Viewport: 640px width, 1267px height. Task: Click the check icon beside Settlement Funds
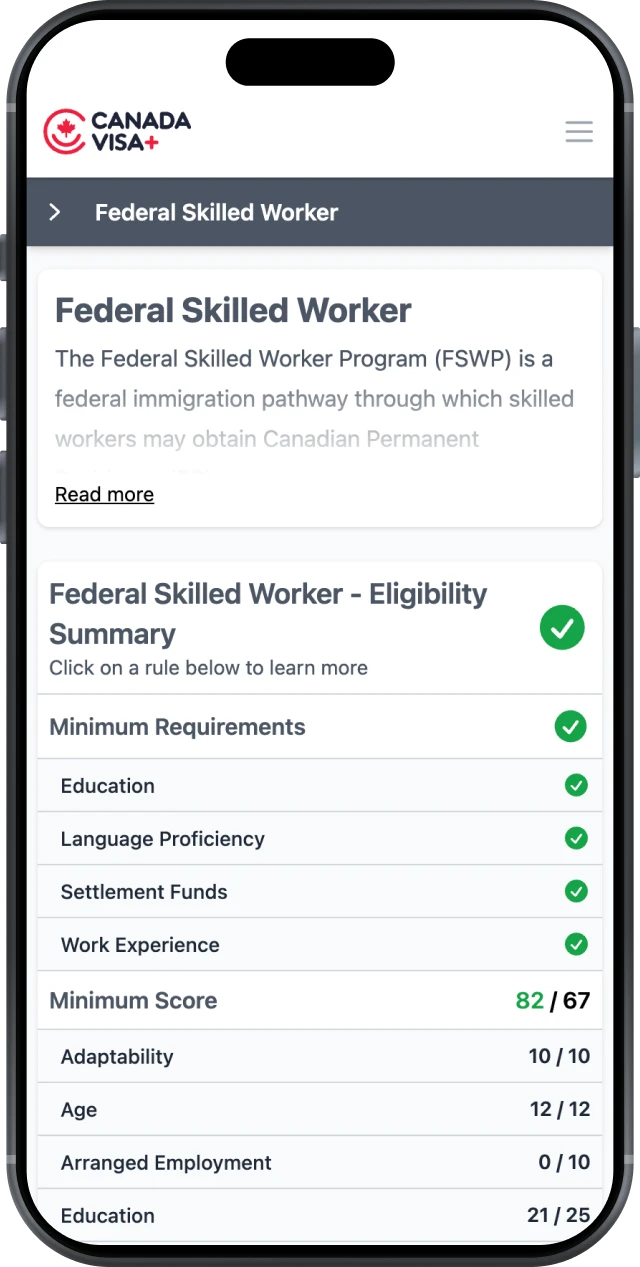pos(576,892)
